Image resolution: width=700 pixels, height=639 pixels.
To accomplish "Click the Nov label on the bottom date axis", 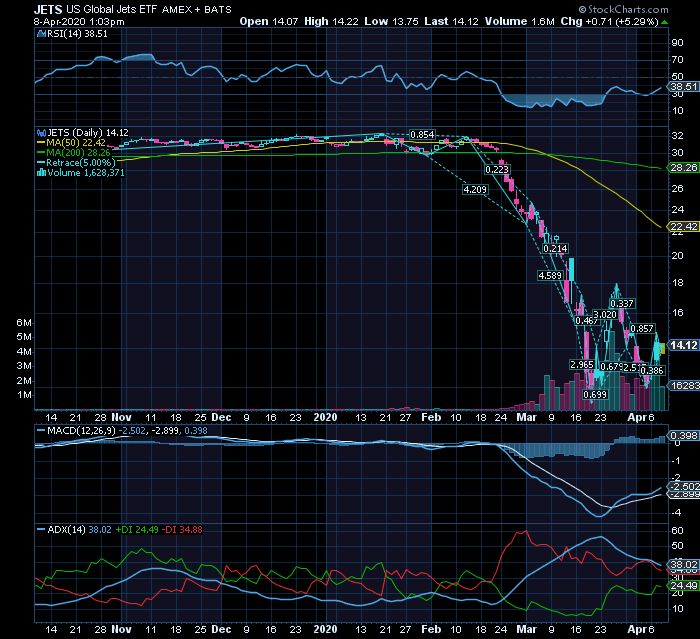I will point(121,630).
